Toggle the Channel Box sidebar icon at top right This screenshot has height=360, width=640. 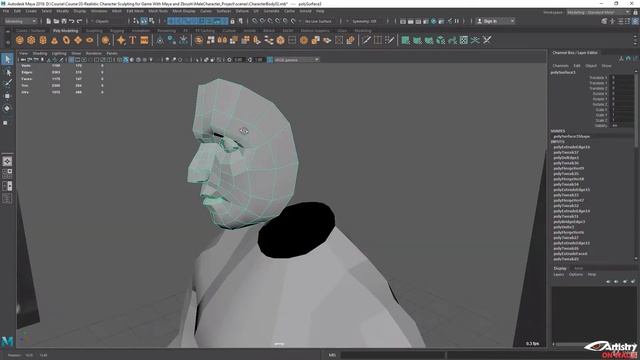635,21
